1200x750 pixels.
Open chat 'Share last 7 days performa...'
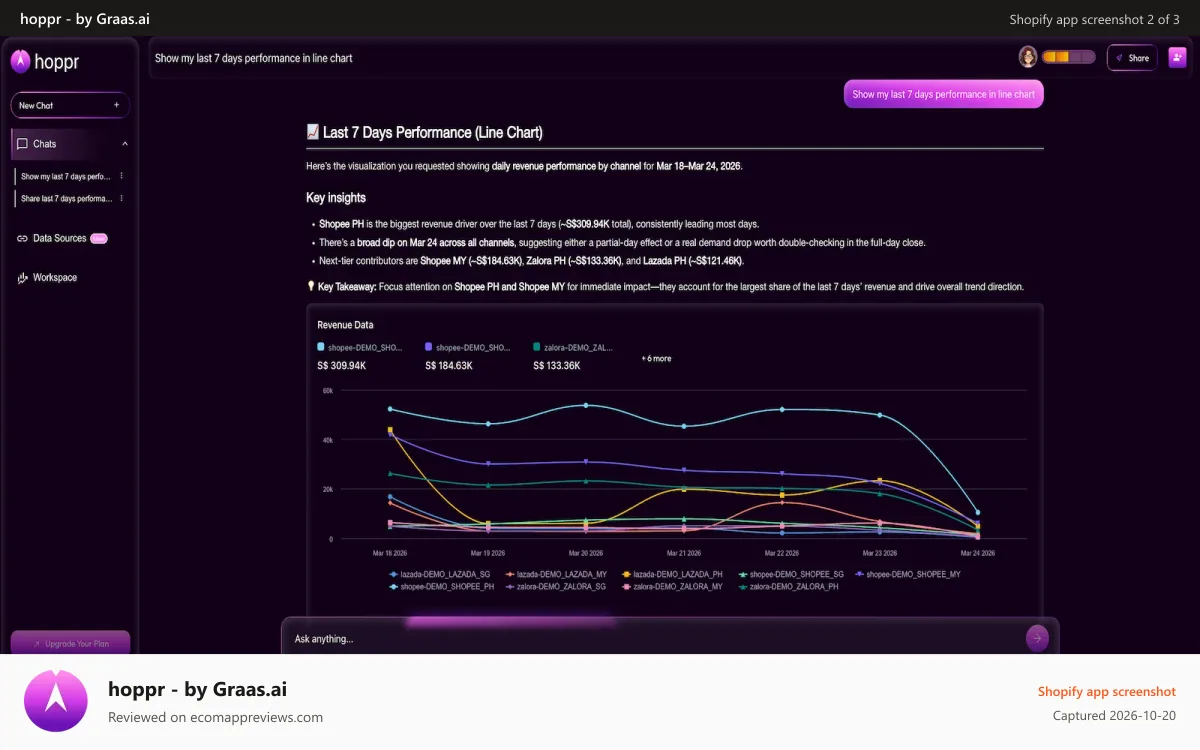point(66,198)
